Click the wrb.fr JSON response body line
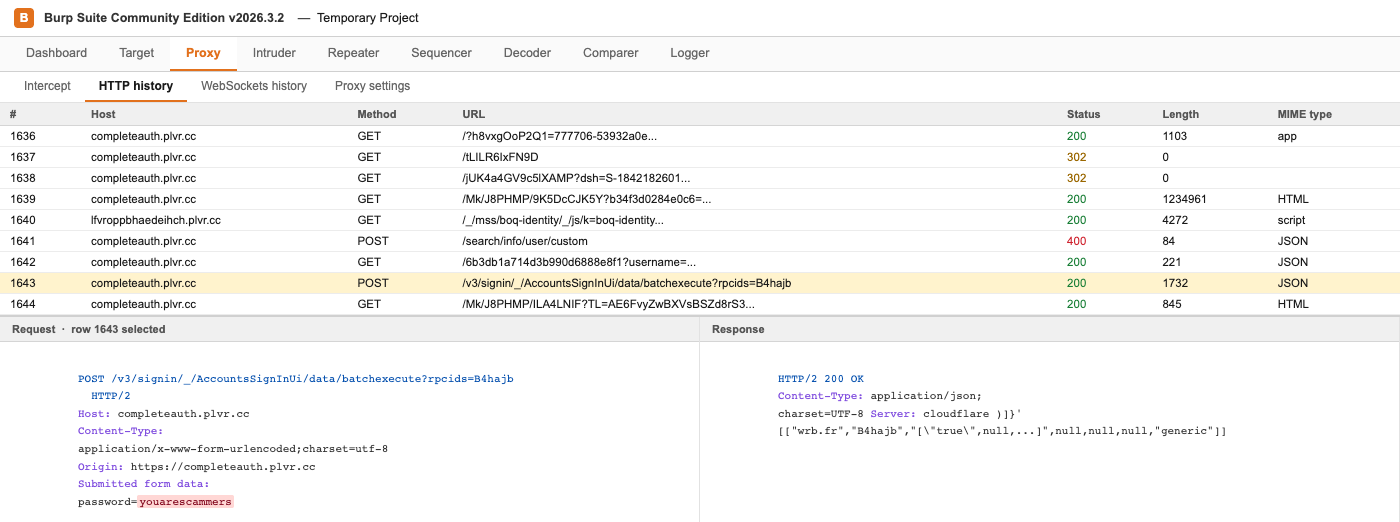This screenshot has width=1400, height=522. (x=1002, y=431)
